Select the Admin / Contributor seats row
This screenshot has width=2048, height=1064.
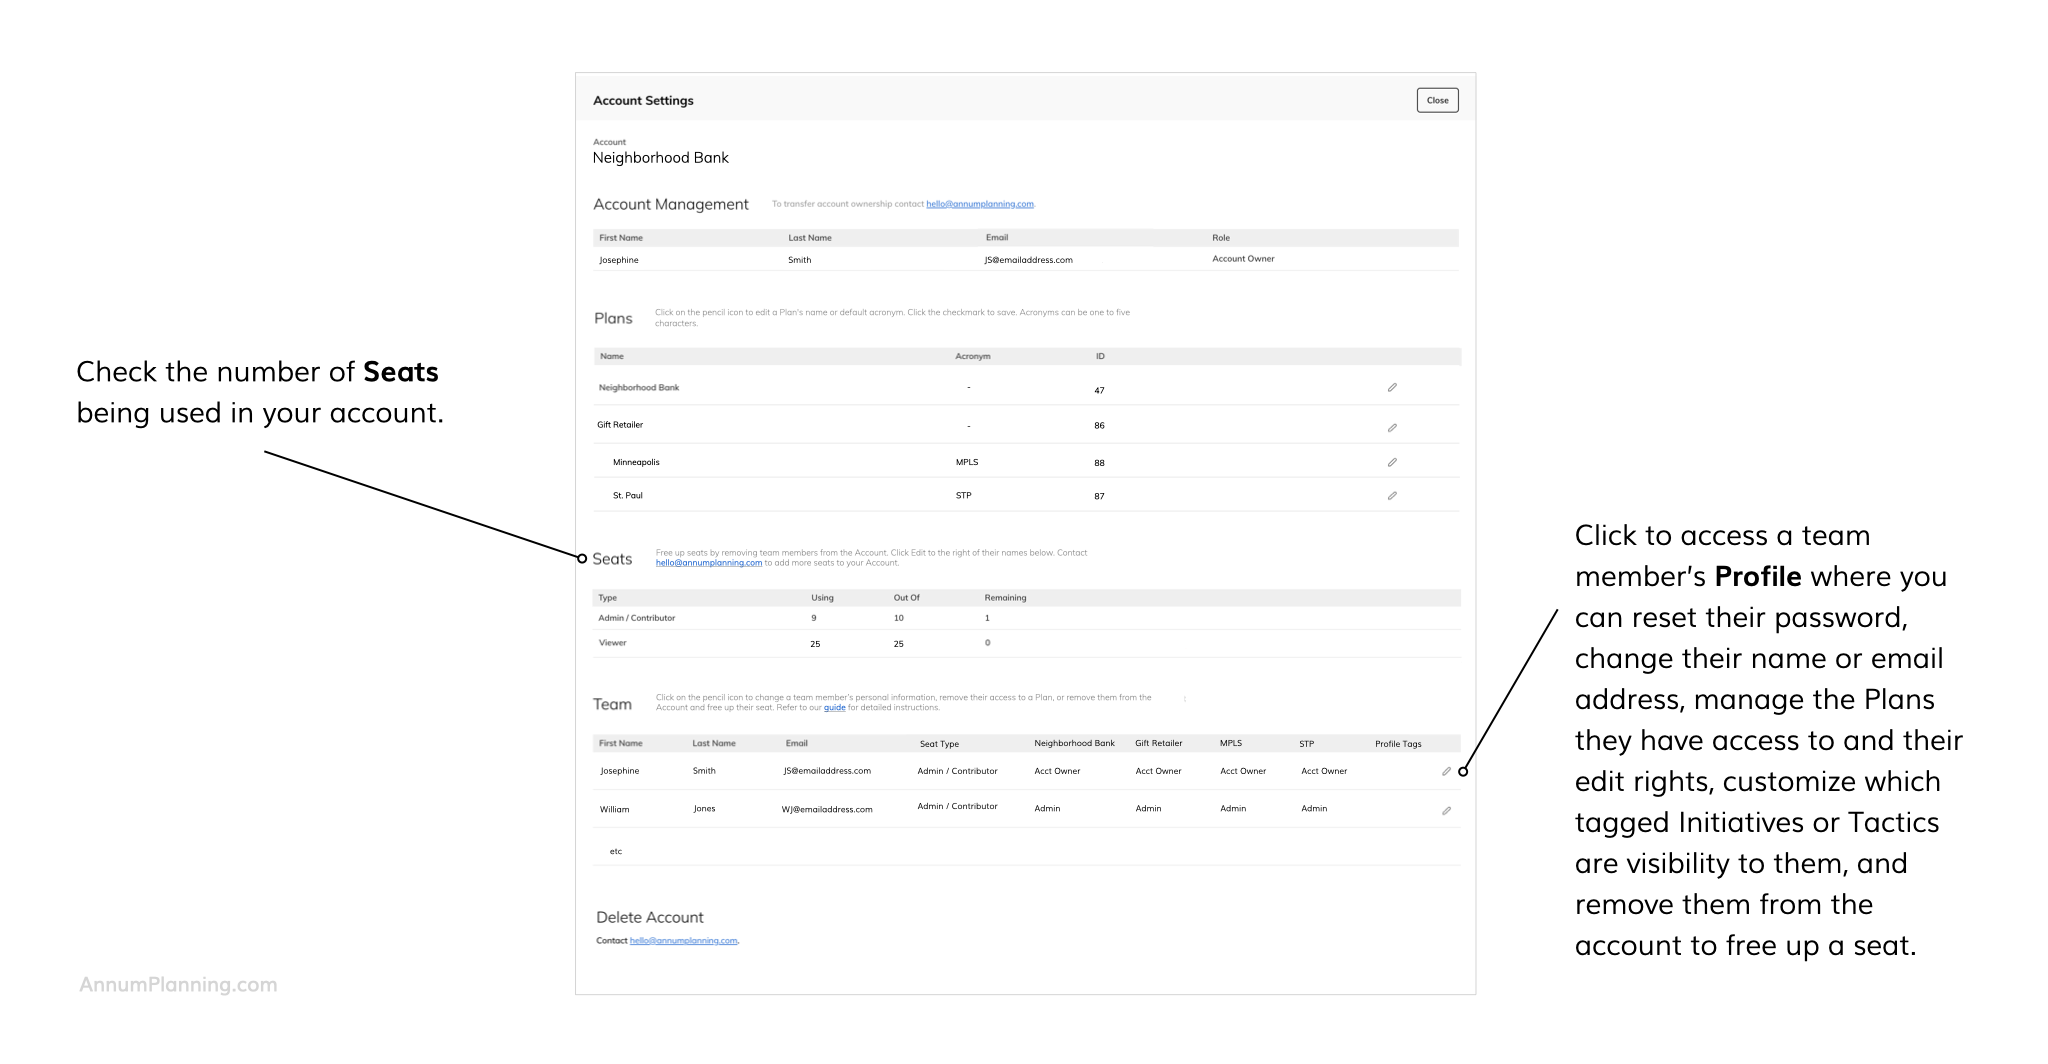pyautogui.click(x=637, y=618)
